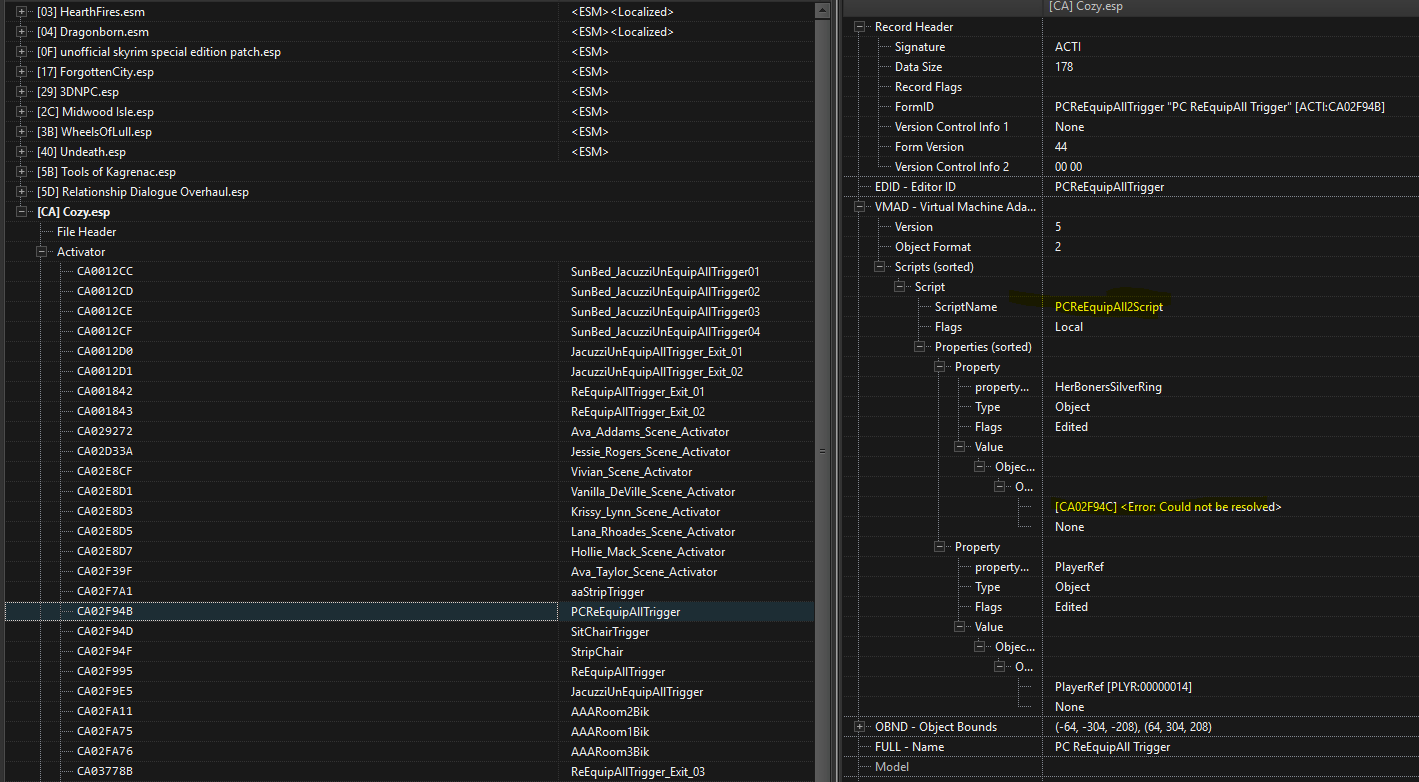Image resolution: width=1419 pixels, height=782 pixels.
Task: Collapse the Record Header section
Action: click(x=860, y=27)
